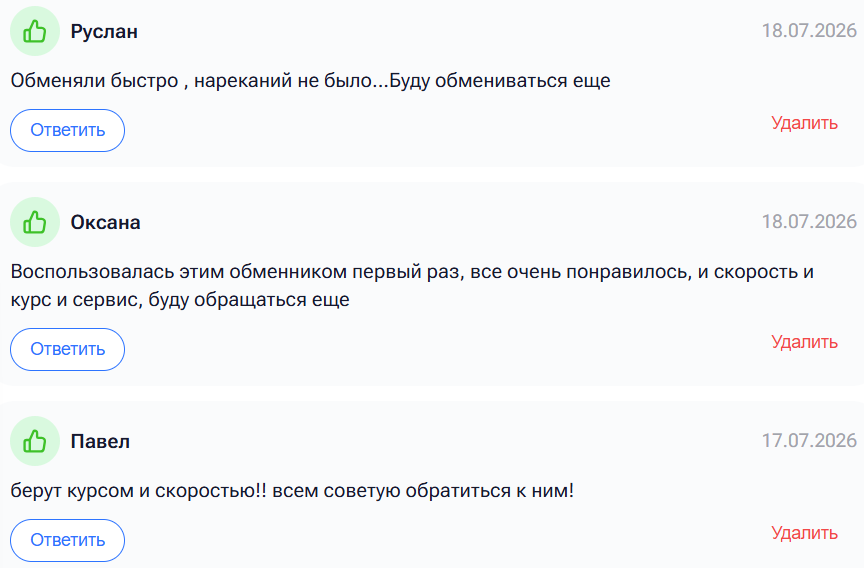Viewport: 864px width, 568px height.
Task: Delete Оксана's review via Удалить
Action: (x=804, y=342)
